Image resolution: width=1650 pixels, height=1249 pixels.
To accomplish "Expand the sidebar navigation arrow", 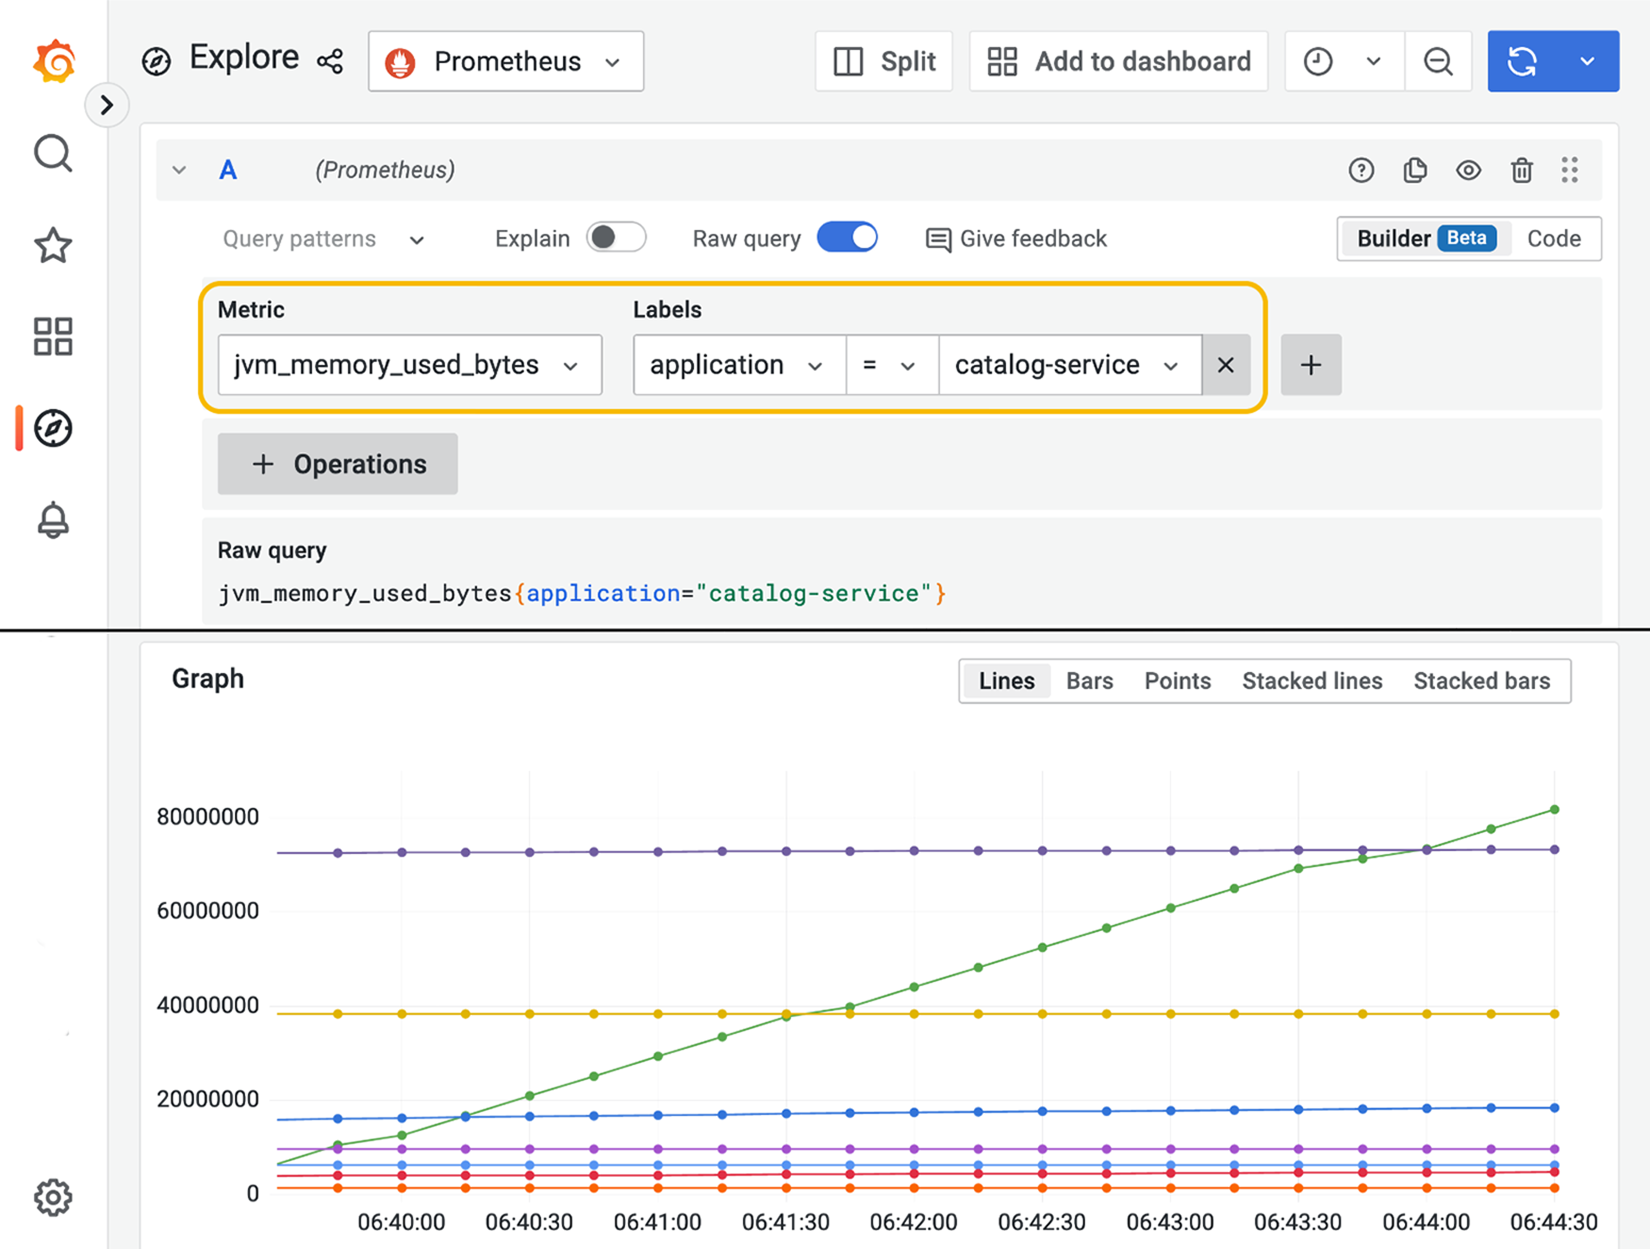I will pos(107,105).
